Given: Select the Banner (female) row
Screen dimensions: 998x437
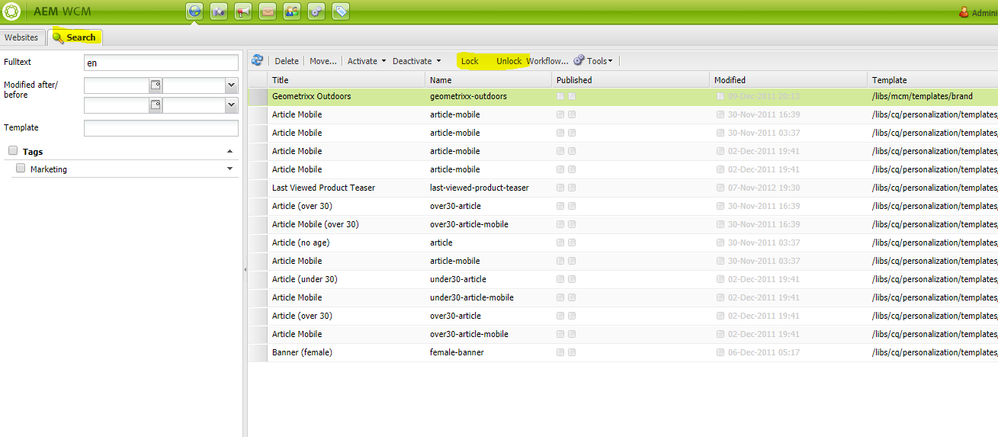Looking at the screenshot, I should click(623, 352).
